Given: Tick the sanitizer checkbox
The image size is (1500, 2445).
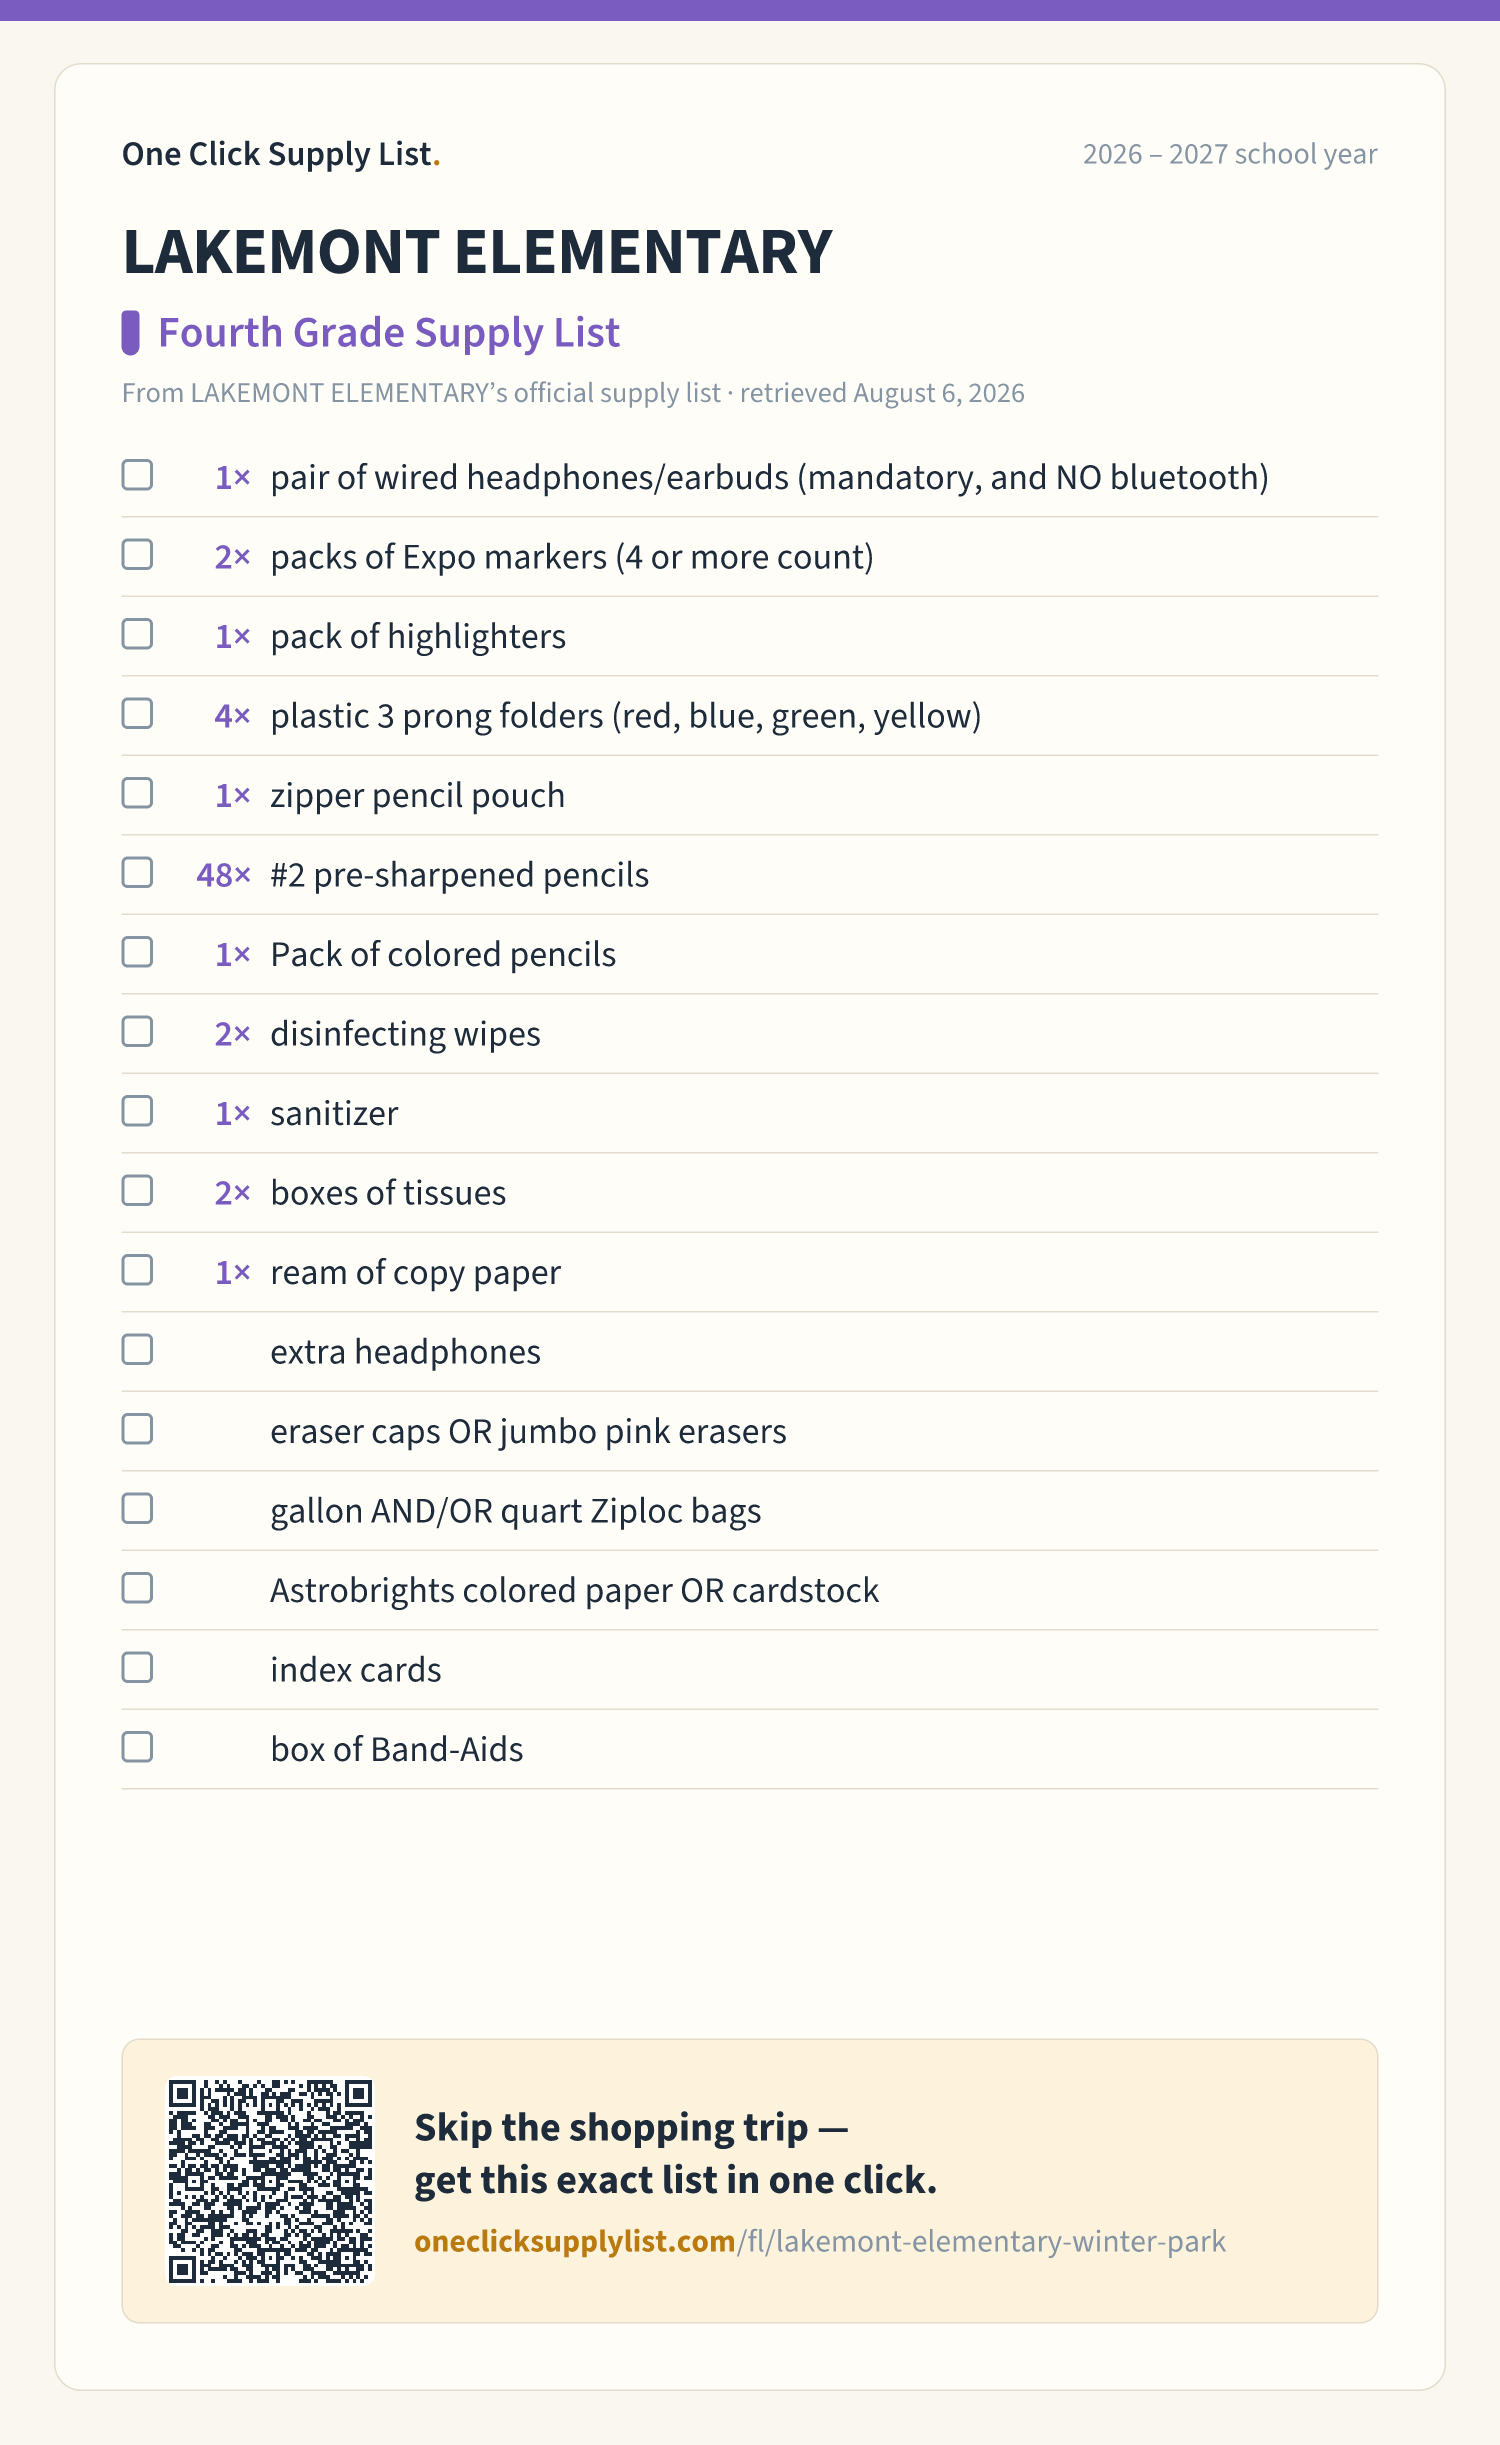Looking at the screenshot, I should click(137, 1111).
